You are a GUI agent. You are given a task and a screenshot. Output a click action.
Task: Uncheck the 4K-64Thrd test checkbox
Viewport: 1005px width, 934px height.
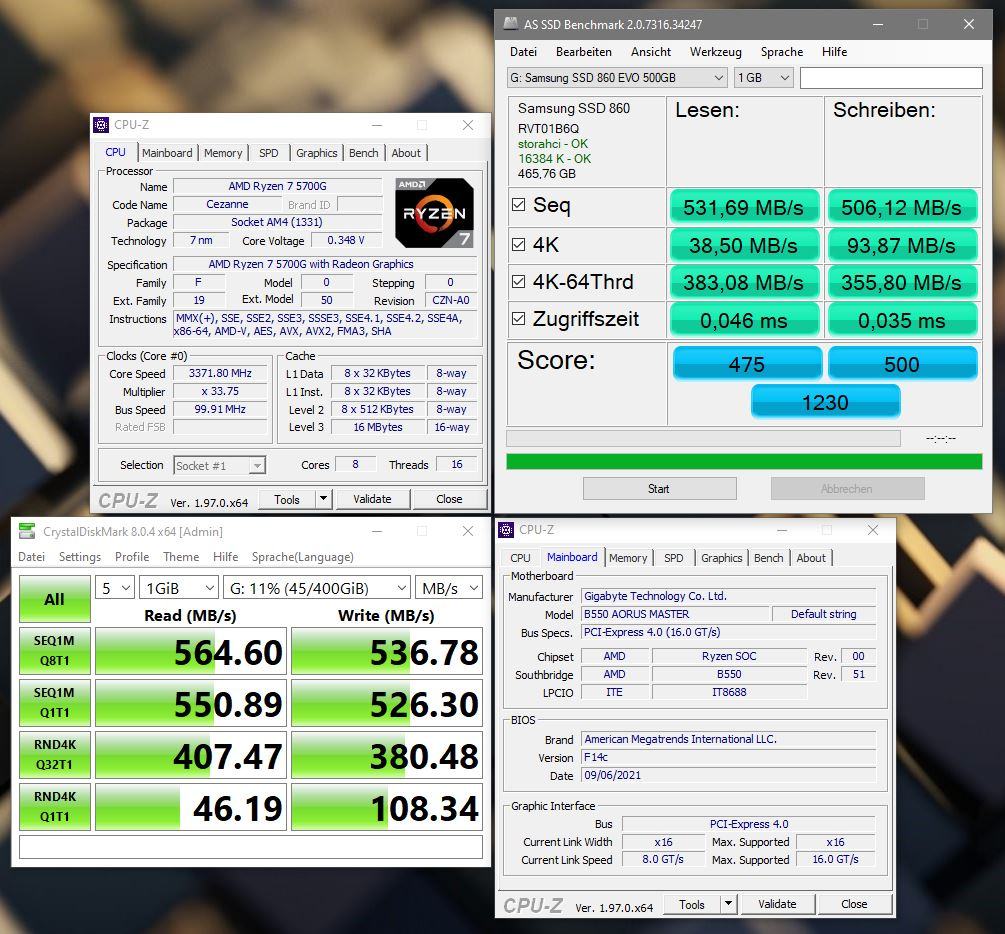[x=519, y=281]
